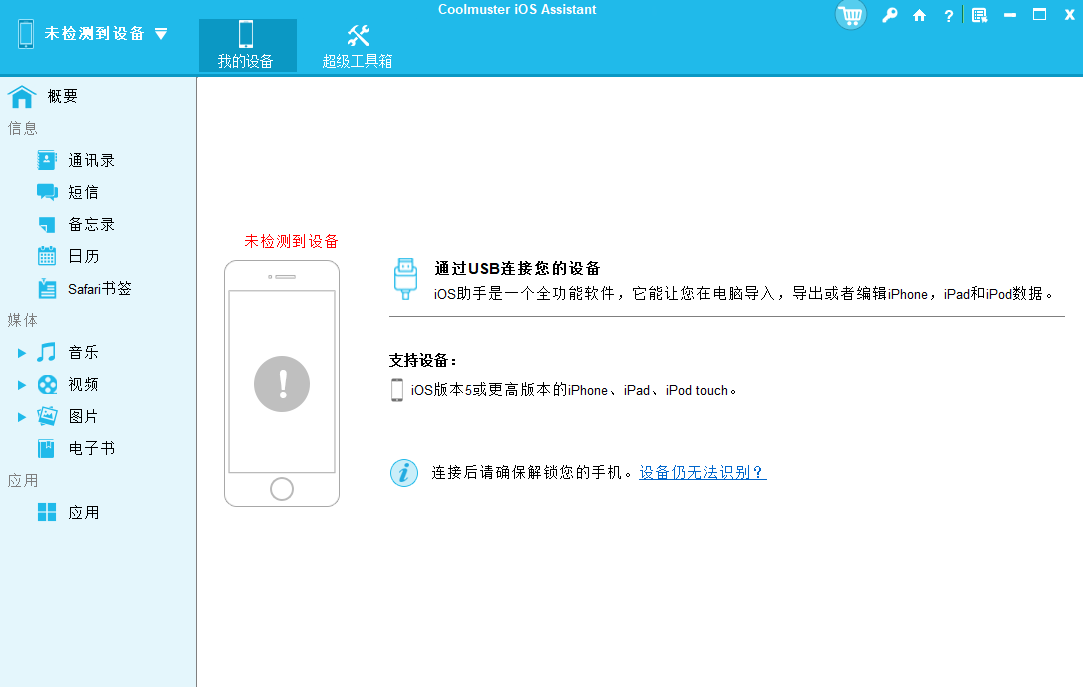Select 短信 messages in the sidebar

coord(82,192)
